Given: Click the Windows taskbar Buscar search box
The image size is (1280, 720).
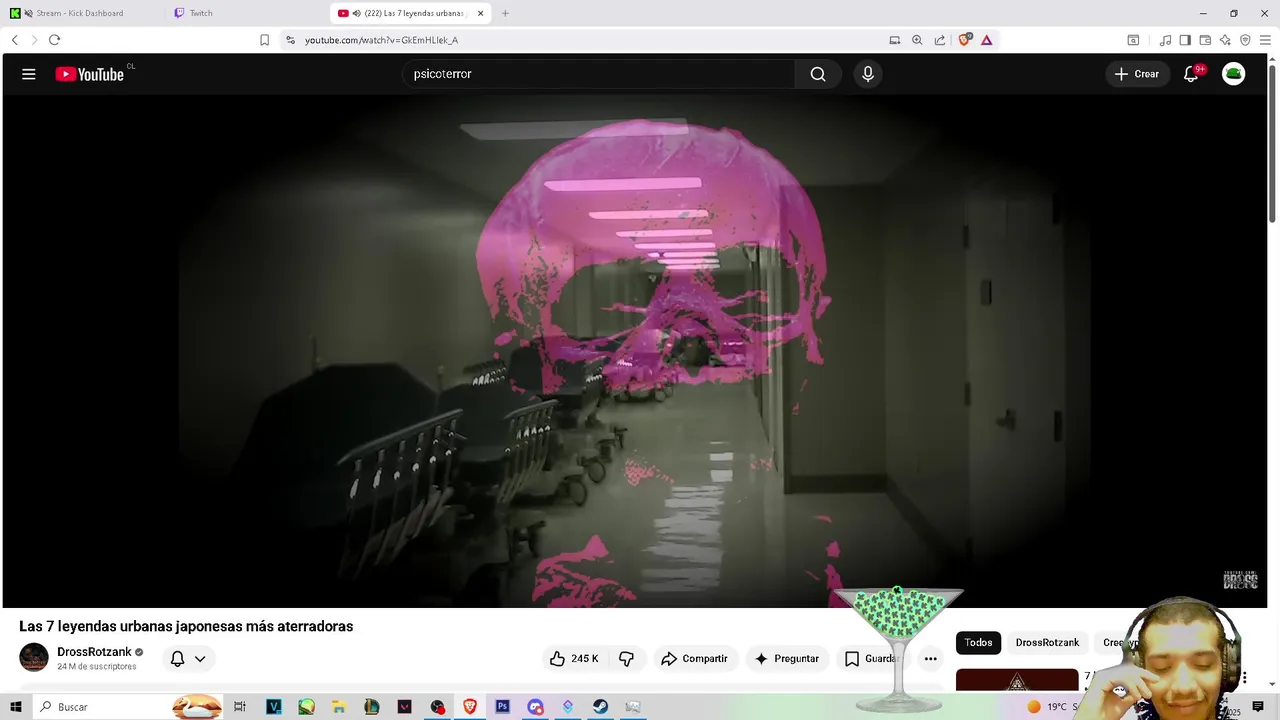Looking at the screenshot, I should pyautogui.click(x=127, y=707).
